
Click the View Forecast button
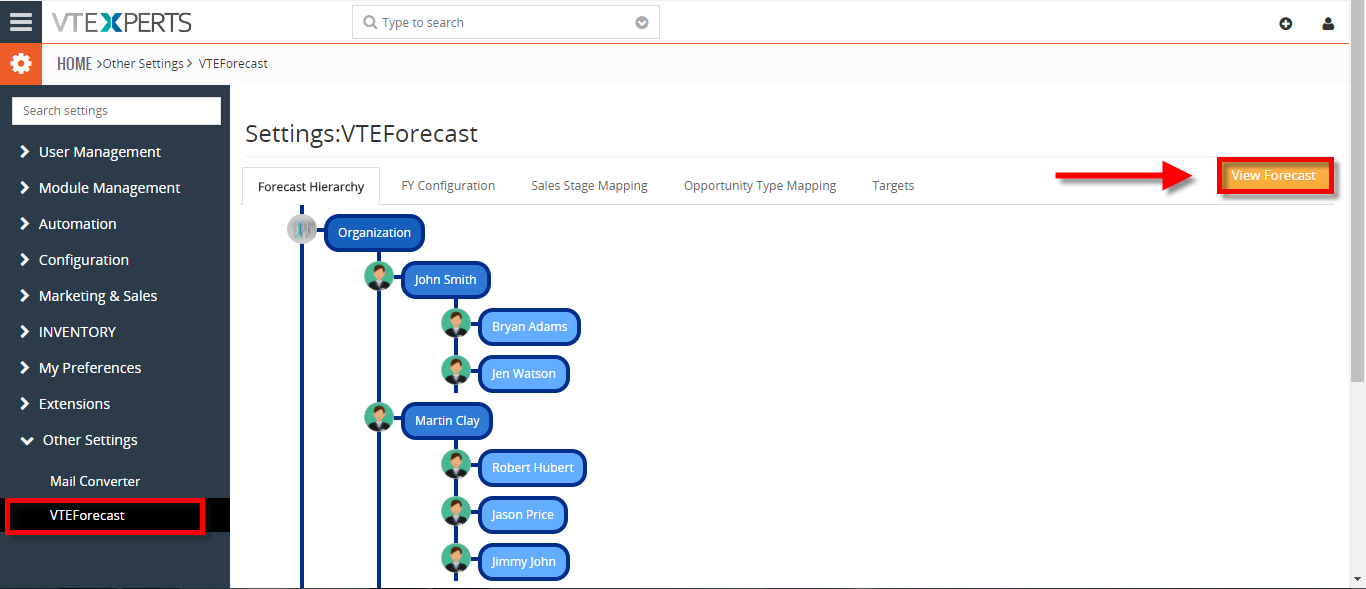[1274, 176]
